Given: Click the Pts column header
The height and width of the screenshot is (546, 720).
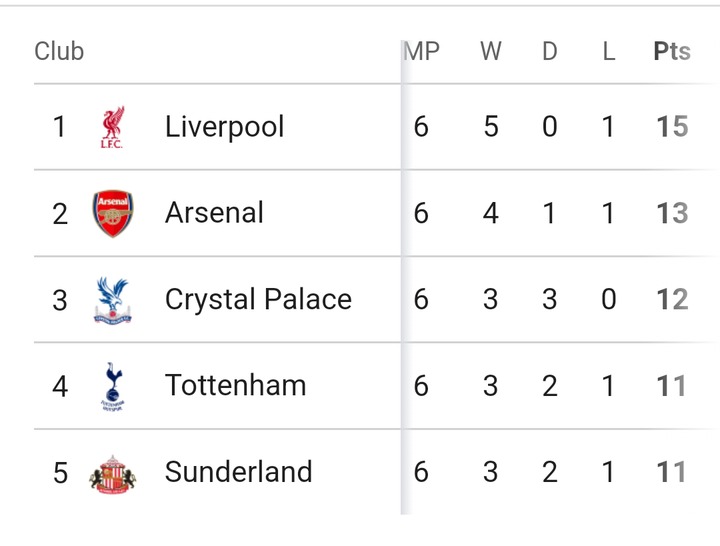Looking at the screenshot, I should pos(671,52).
